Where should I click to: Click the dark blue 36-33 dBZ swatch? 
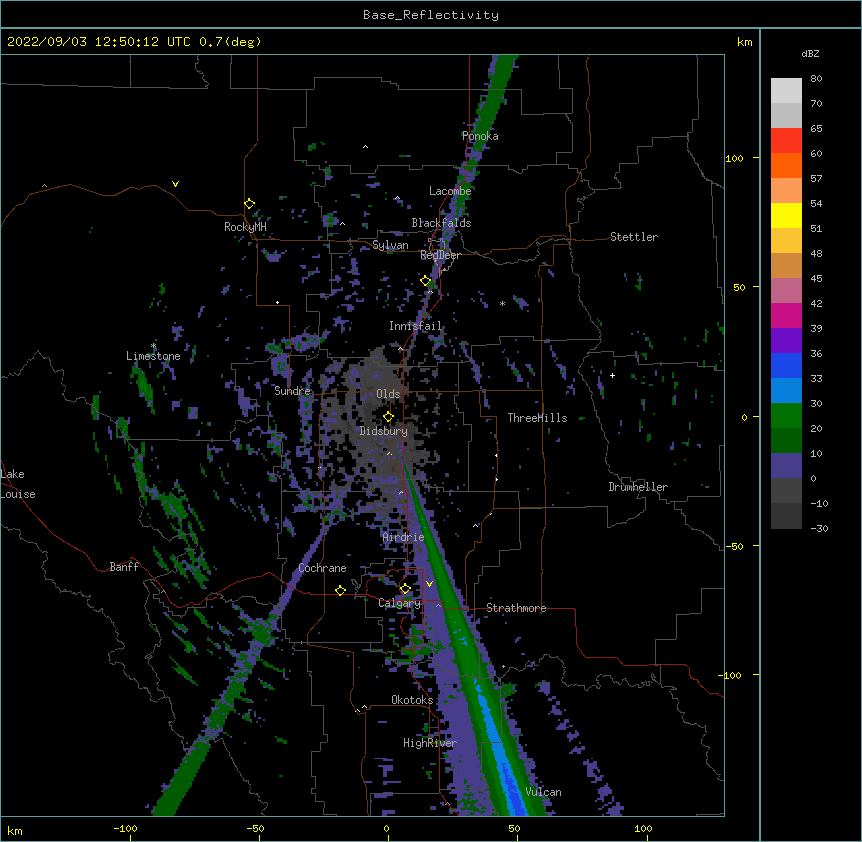coord(786,366)
